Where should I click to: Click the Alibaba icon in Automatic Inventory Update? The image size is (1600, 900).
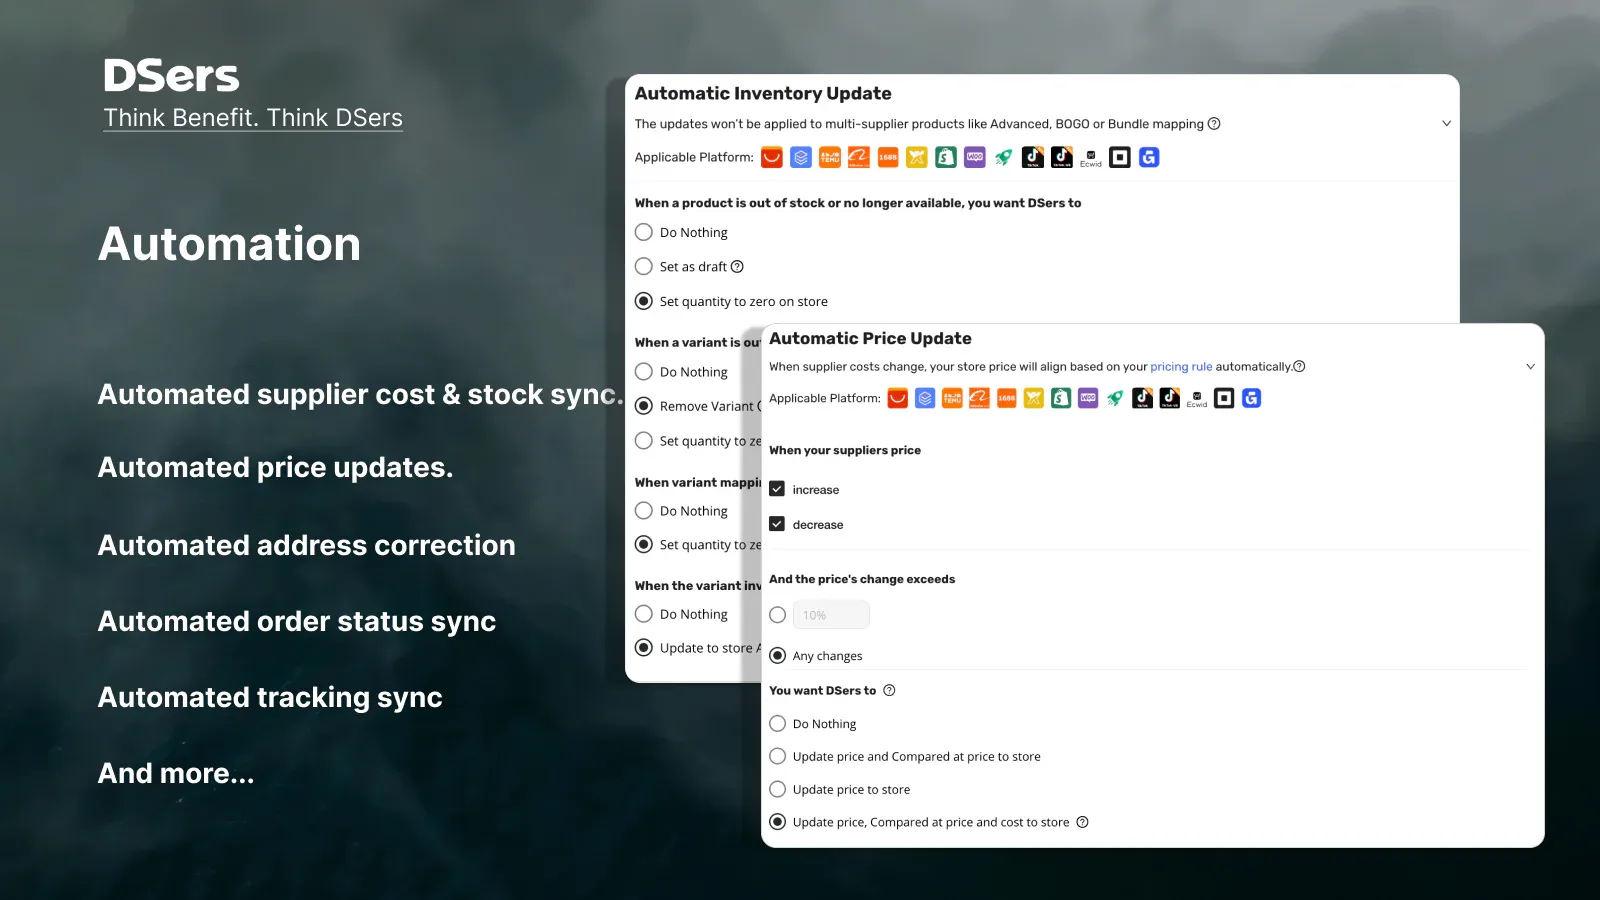[859, 157]
